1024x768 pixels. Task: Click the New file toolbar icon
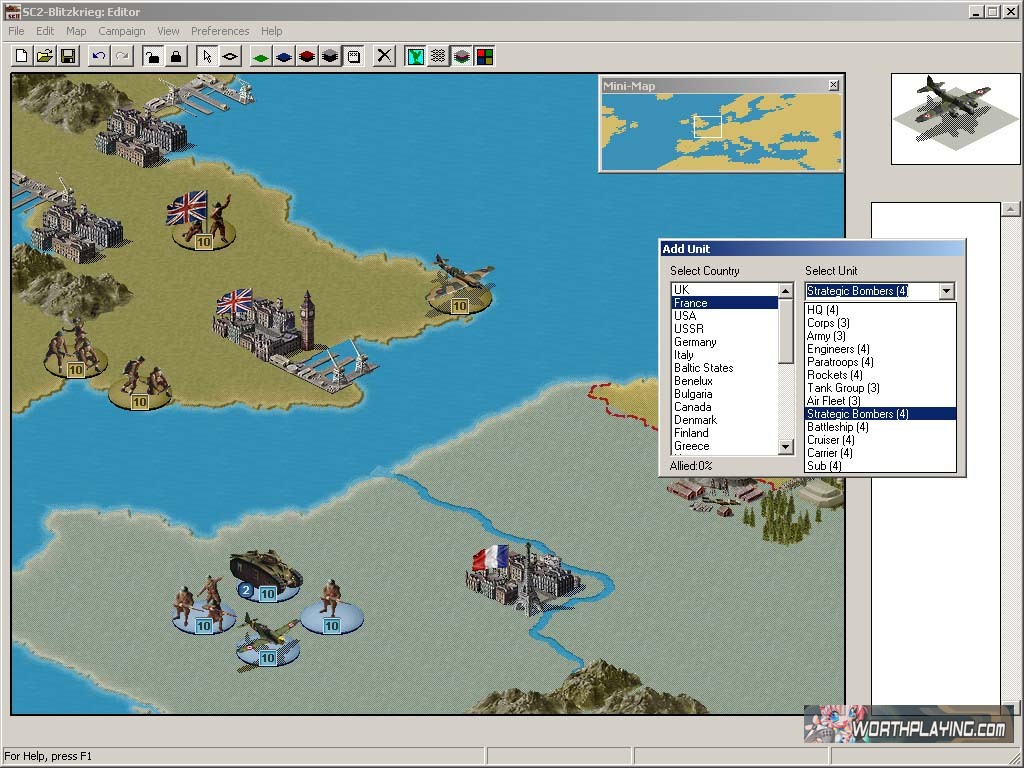click(x=21, y=56)
